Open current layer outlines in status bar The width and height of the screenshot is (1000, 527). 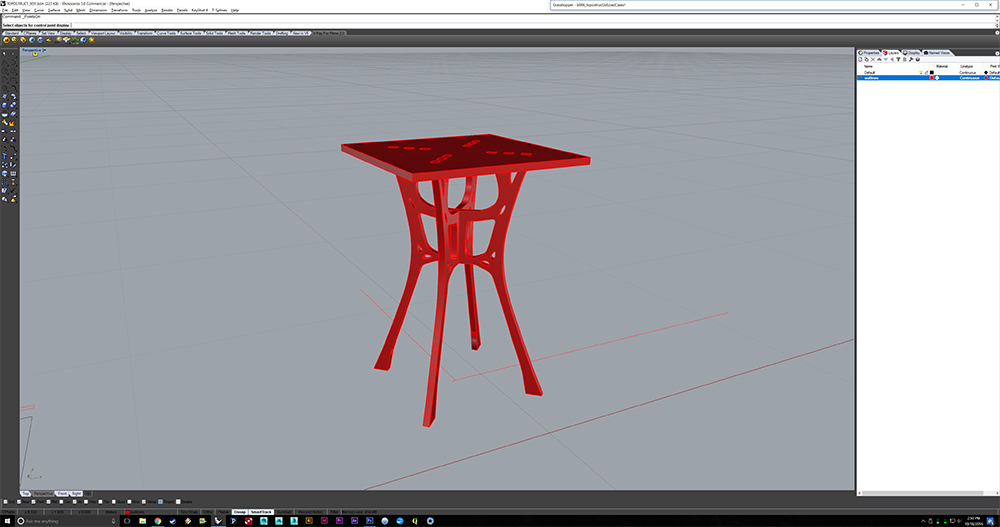point(151,512)
